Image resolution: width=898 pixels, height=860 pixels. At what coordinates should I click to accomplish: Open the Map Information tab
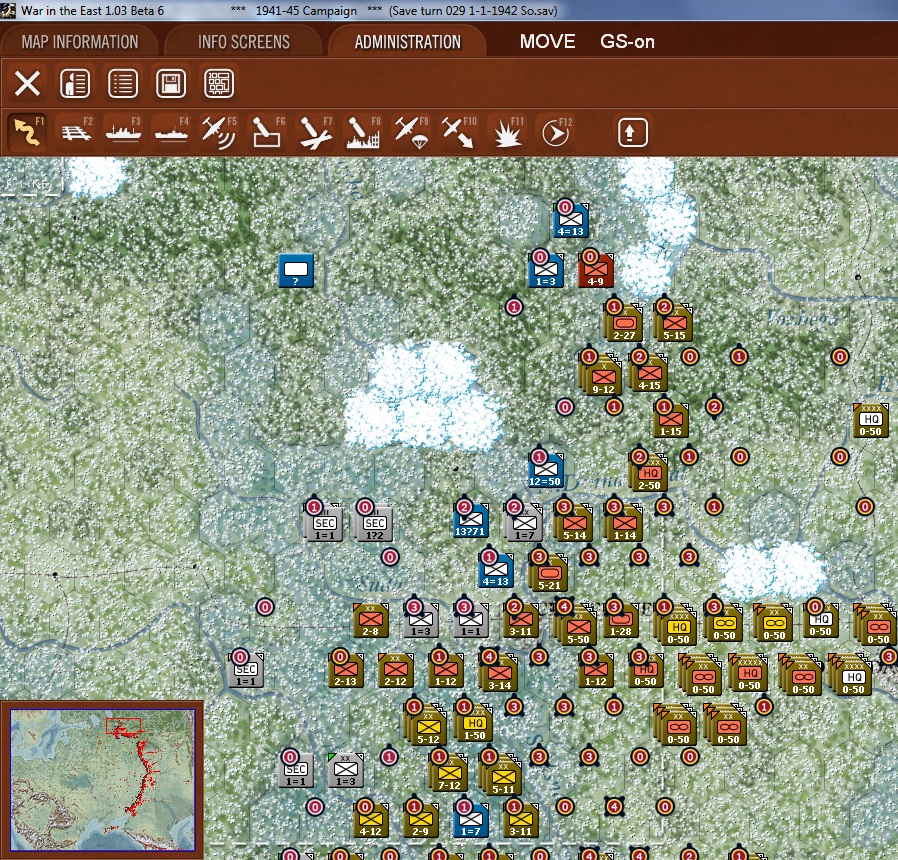pos(80,42)
